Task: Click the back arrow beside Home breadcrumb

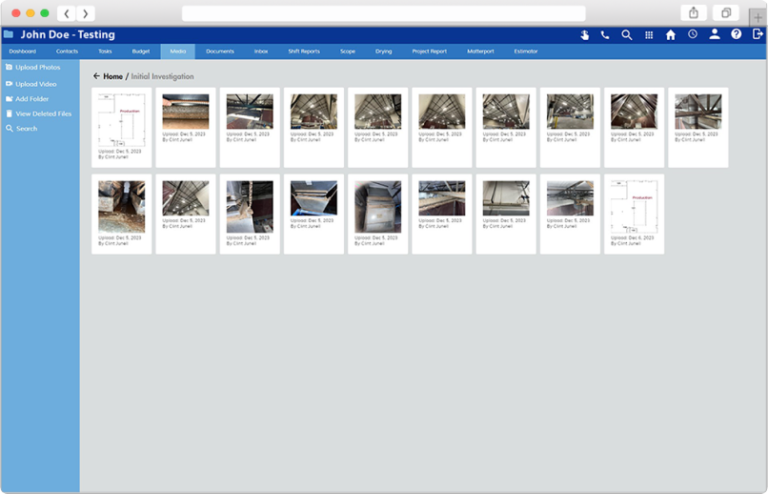Action: [96, 76]
